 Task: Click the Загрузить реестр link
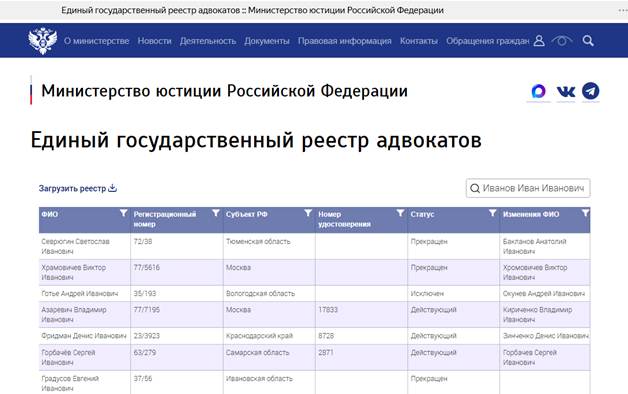point(72,188)
